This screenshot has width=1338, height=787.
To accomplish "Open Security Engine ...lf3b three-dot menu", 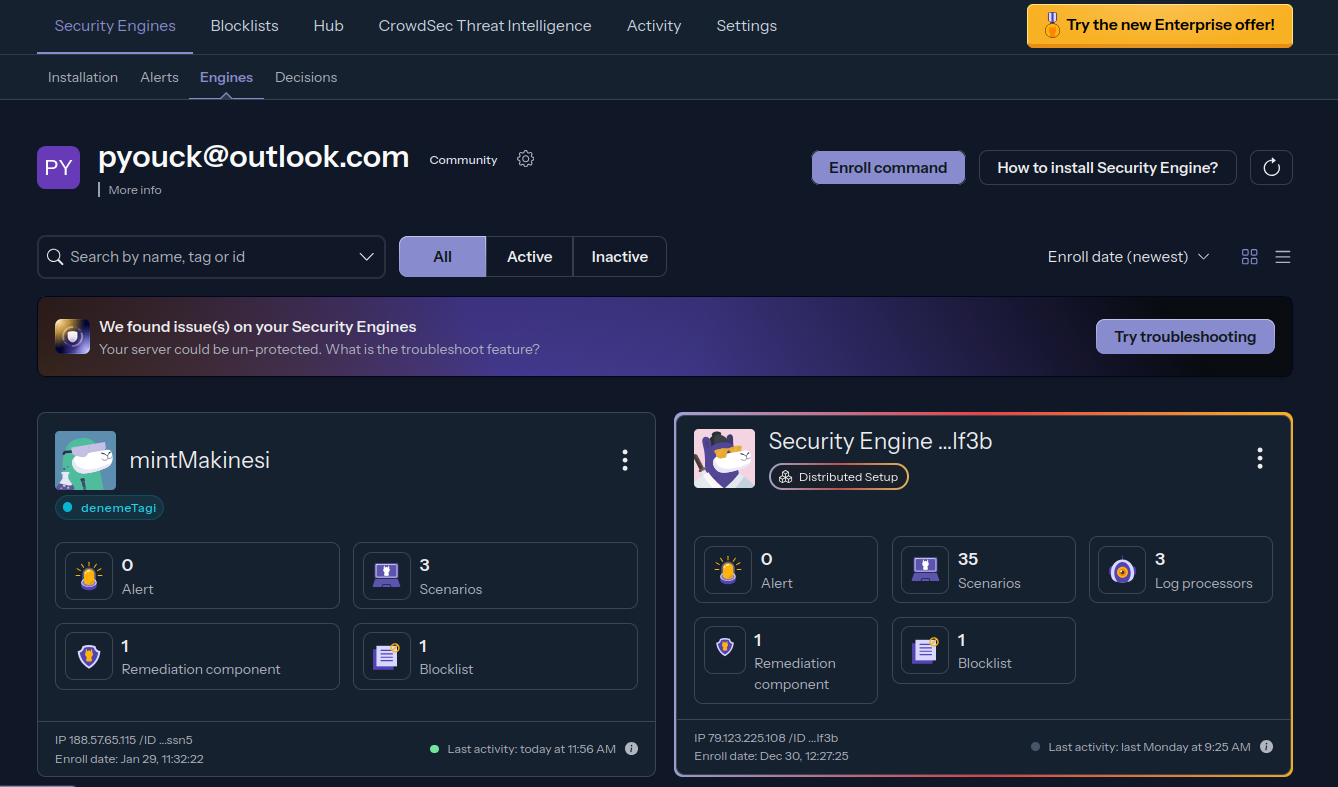I will point(1259,458).
